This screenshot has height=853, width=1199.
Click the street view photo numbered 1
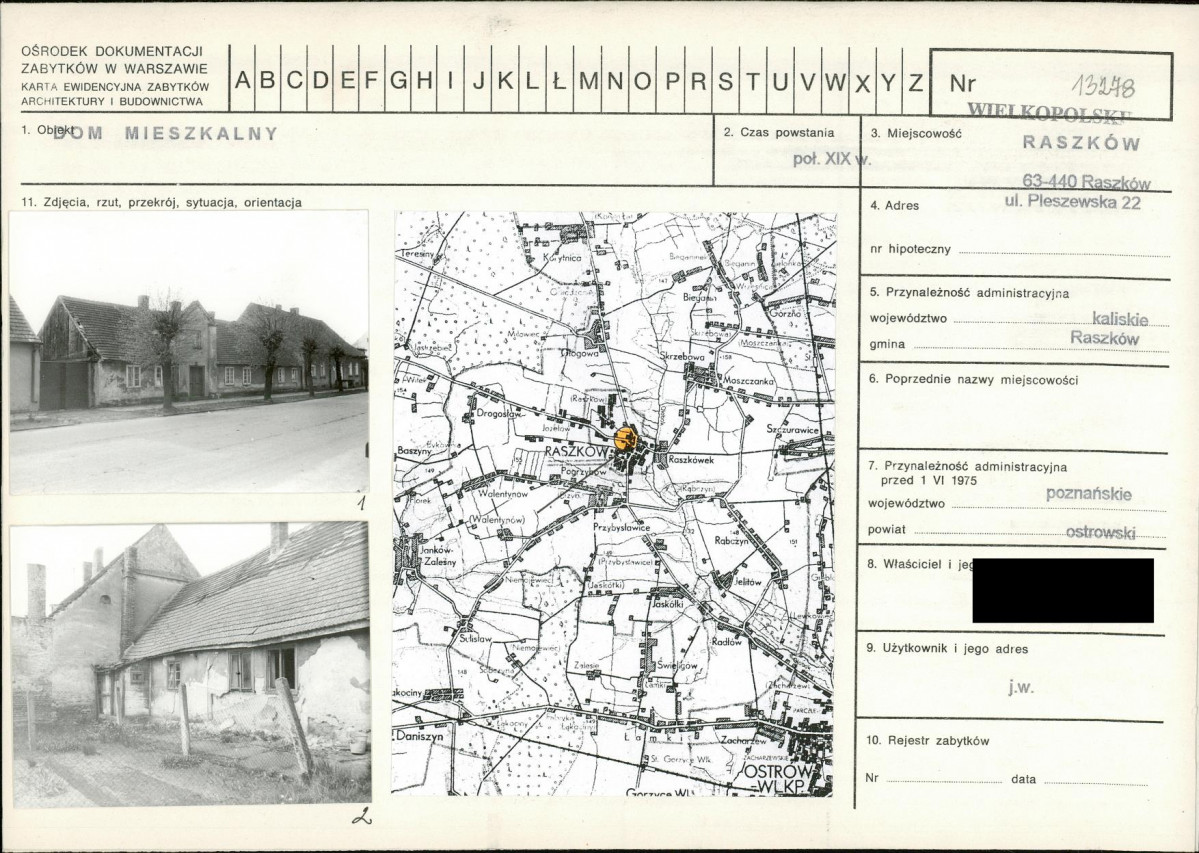pyautogui.click(x=189, y=352)
